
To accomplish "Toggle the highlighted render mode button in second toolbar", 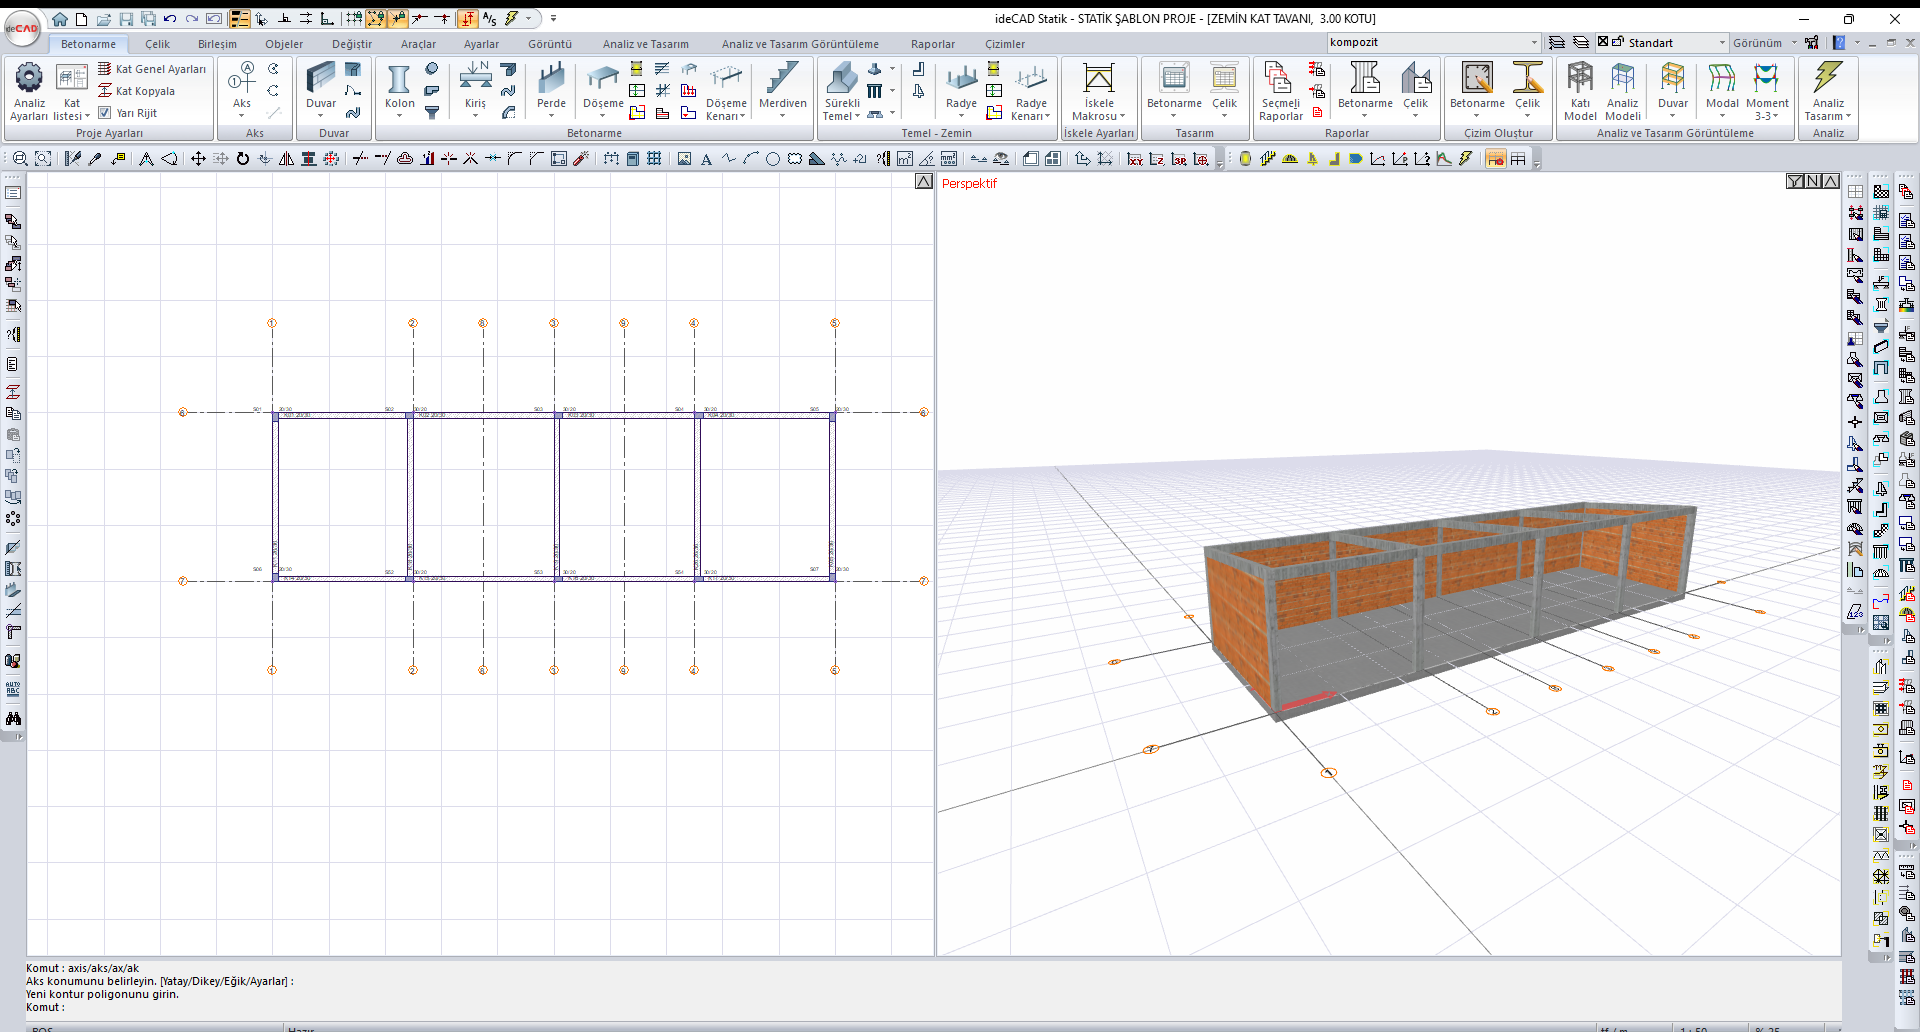I will click(x=1496, y=159).
